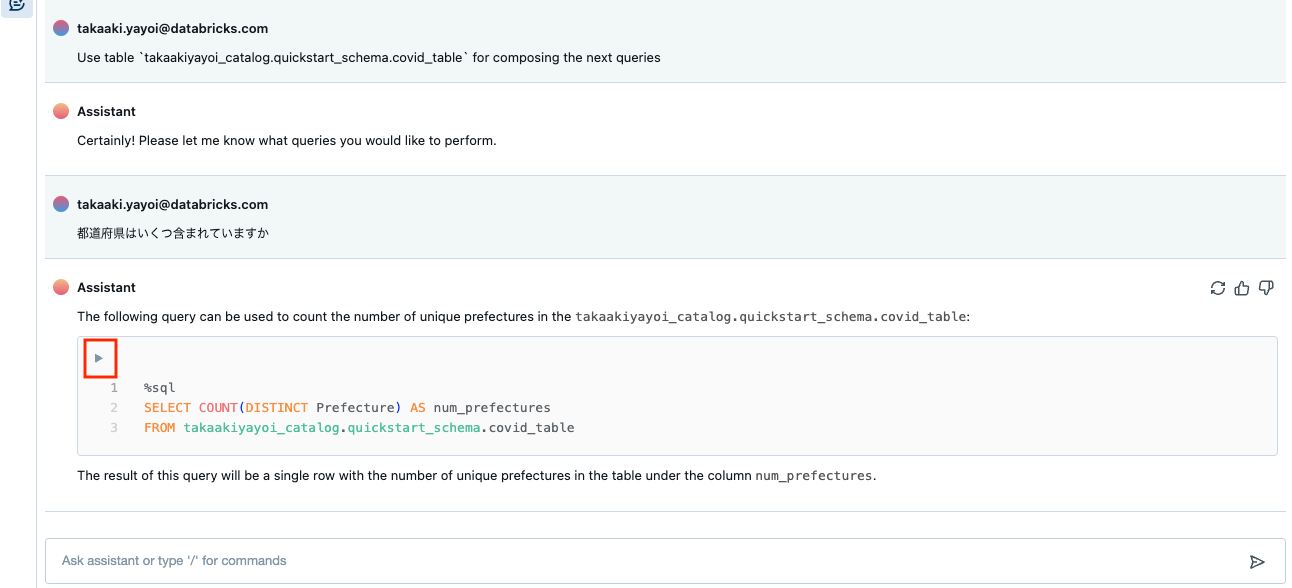Click the 'Use table' instruction message text
Viewport: 1292px width, 588px height.
point(368,58)
